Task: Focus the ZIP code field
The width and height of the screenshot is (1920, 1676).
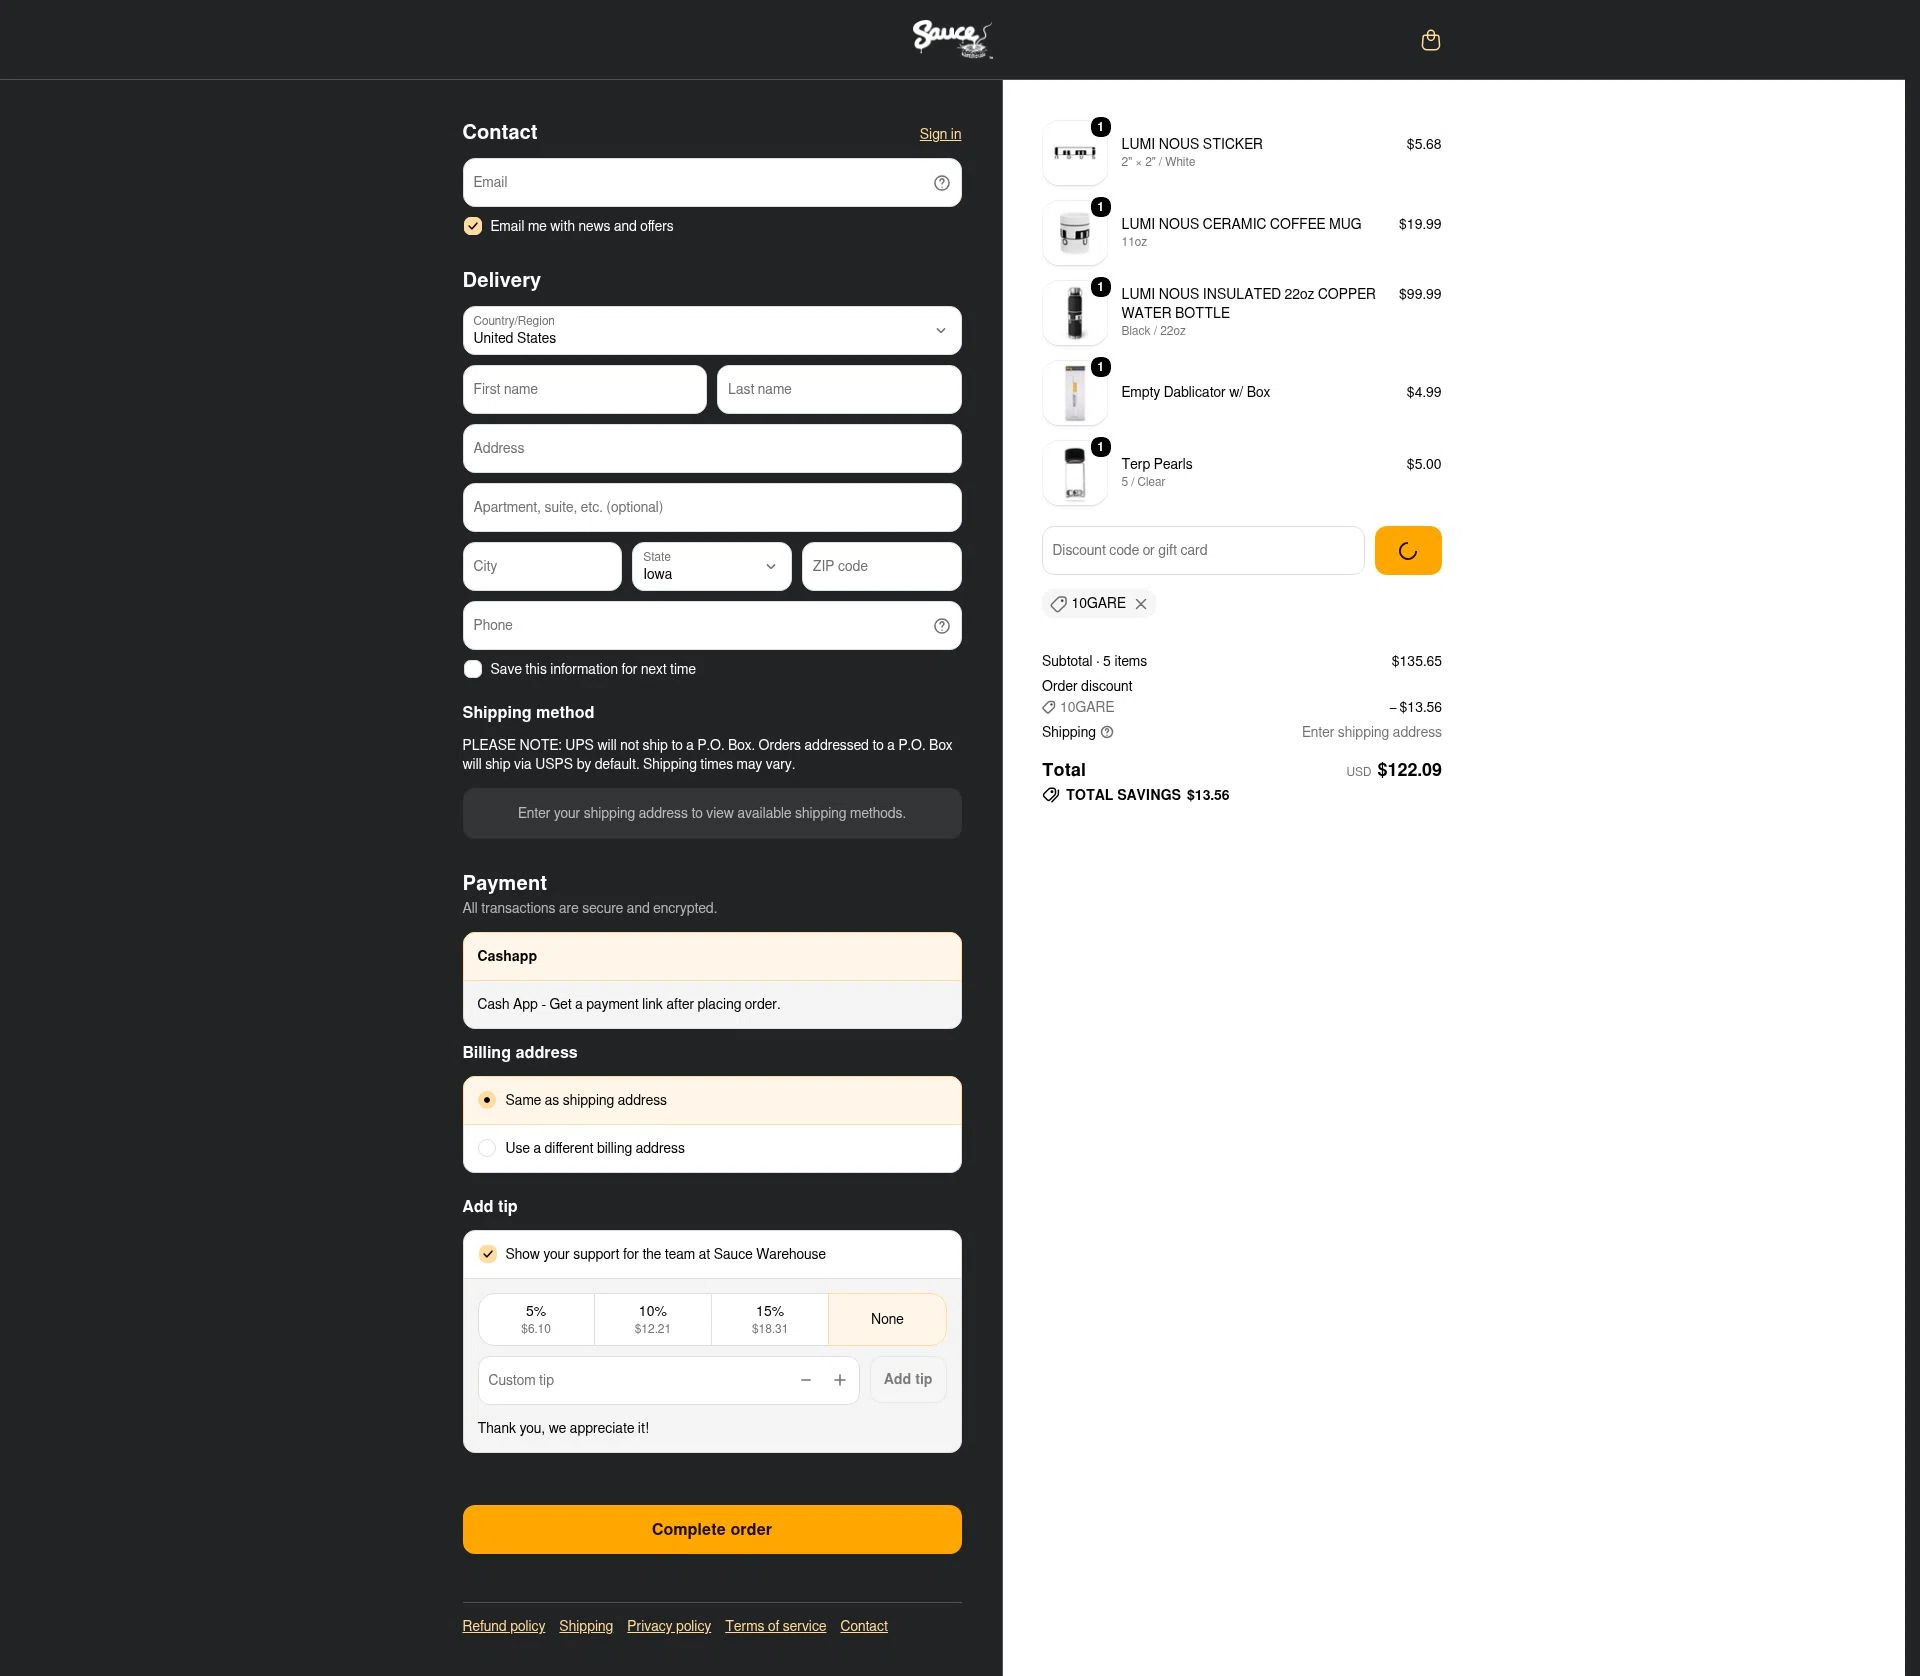Action: [881, 566]
